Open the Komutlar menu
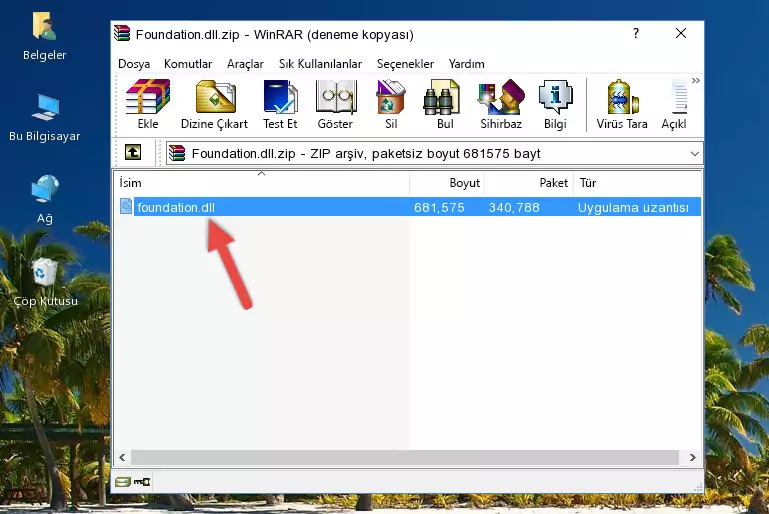 click(188, 64)
